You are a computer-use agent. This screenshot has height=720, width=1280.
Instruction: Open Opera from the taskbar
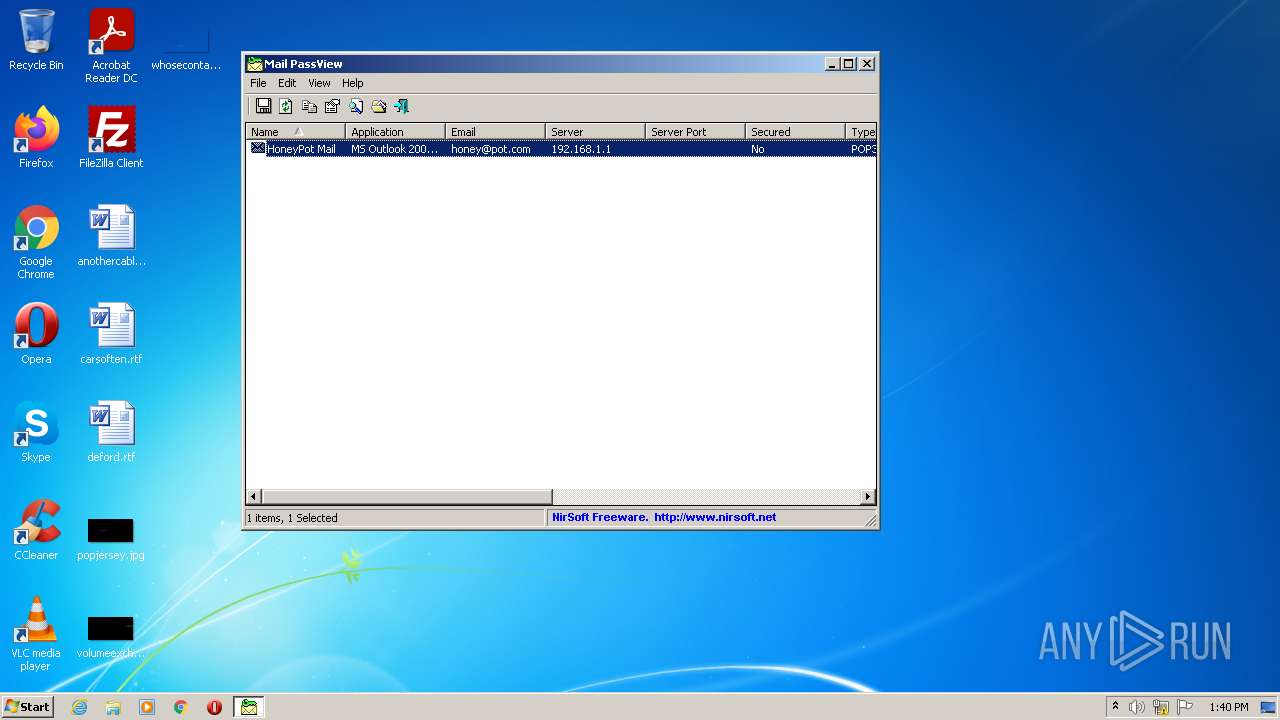click(x=214, y=707)
